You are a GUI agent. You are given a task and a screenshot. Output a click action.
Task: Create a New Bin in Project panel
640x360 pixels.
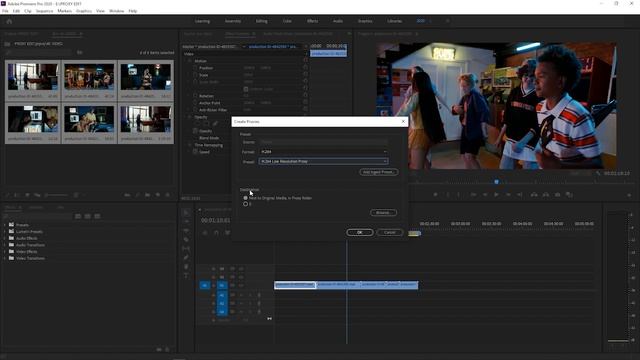tap(148, 195)
